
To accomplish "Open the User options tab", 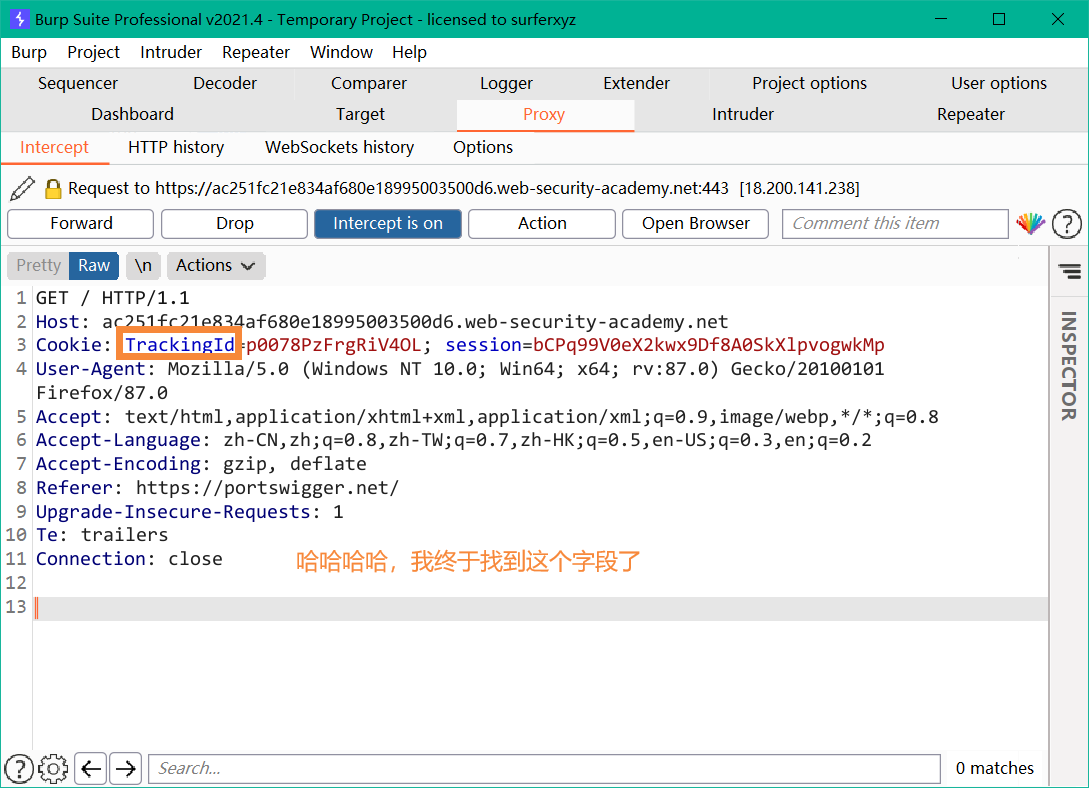I will pos(999,83).
